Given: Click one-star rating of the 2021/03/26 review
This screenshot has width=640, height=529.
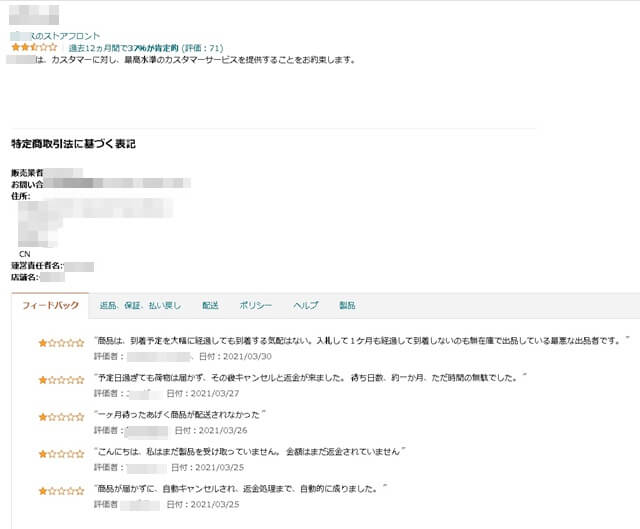Looking at the screenshot, I should 61,416.
